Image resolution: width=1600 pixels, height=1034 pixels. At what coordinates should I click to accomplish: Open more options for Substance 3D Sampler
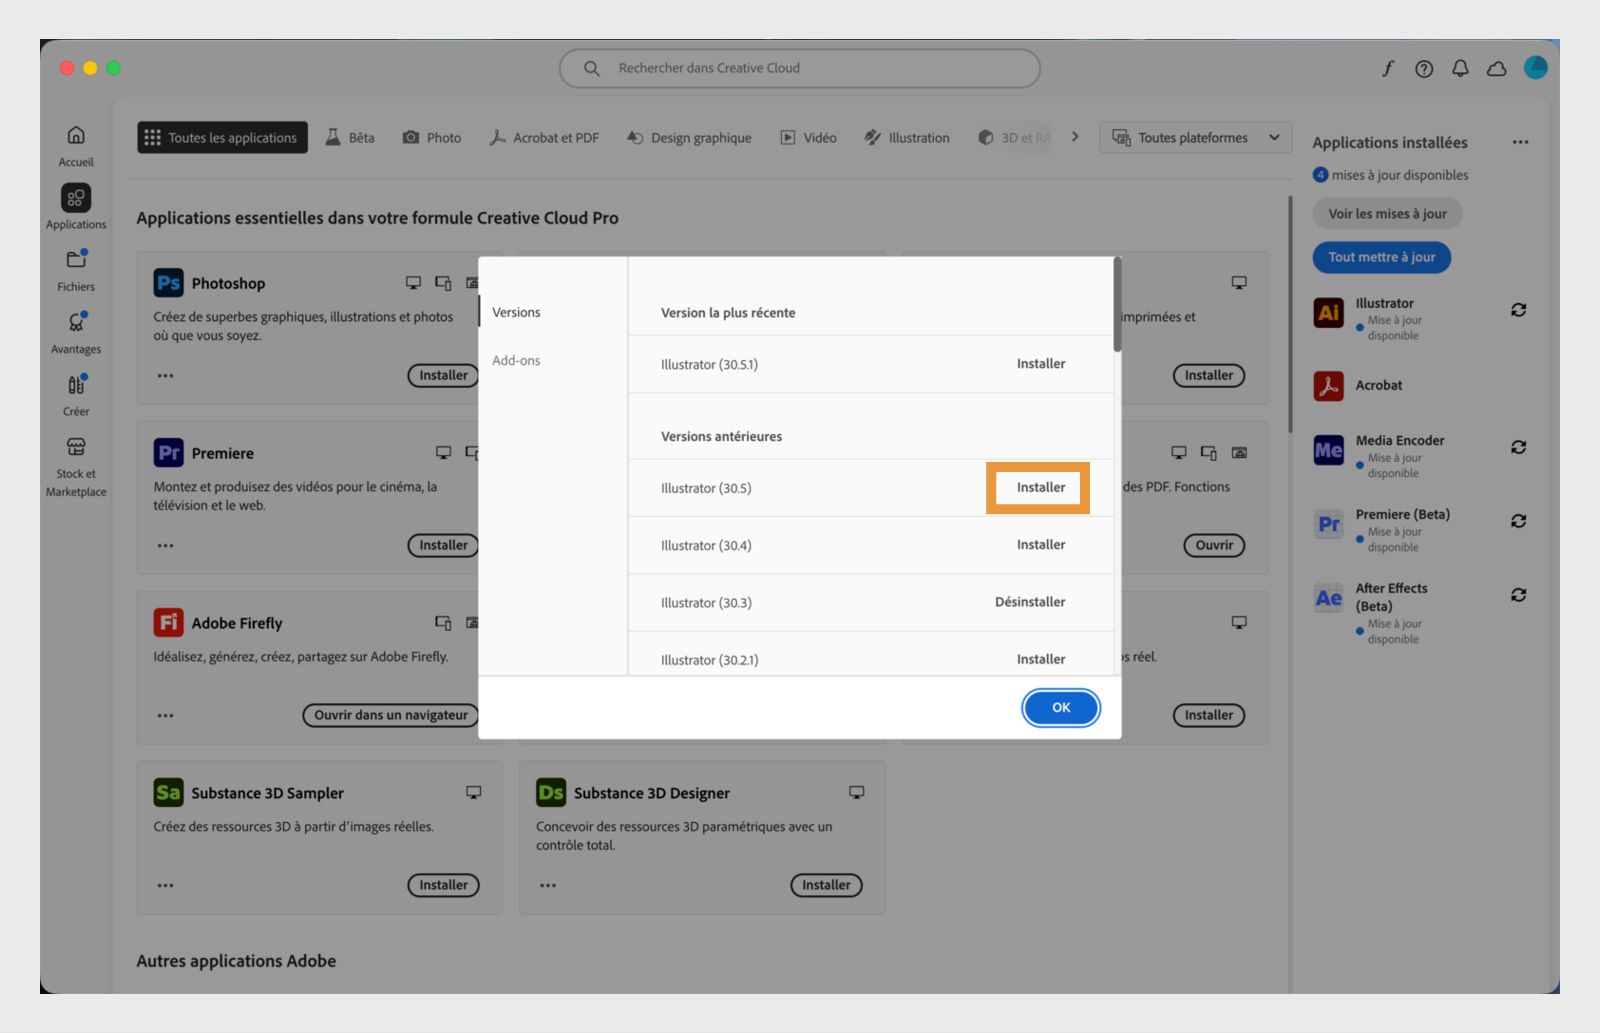click(165, 886)
